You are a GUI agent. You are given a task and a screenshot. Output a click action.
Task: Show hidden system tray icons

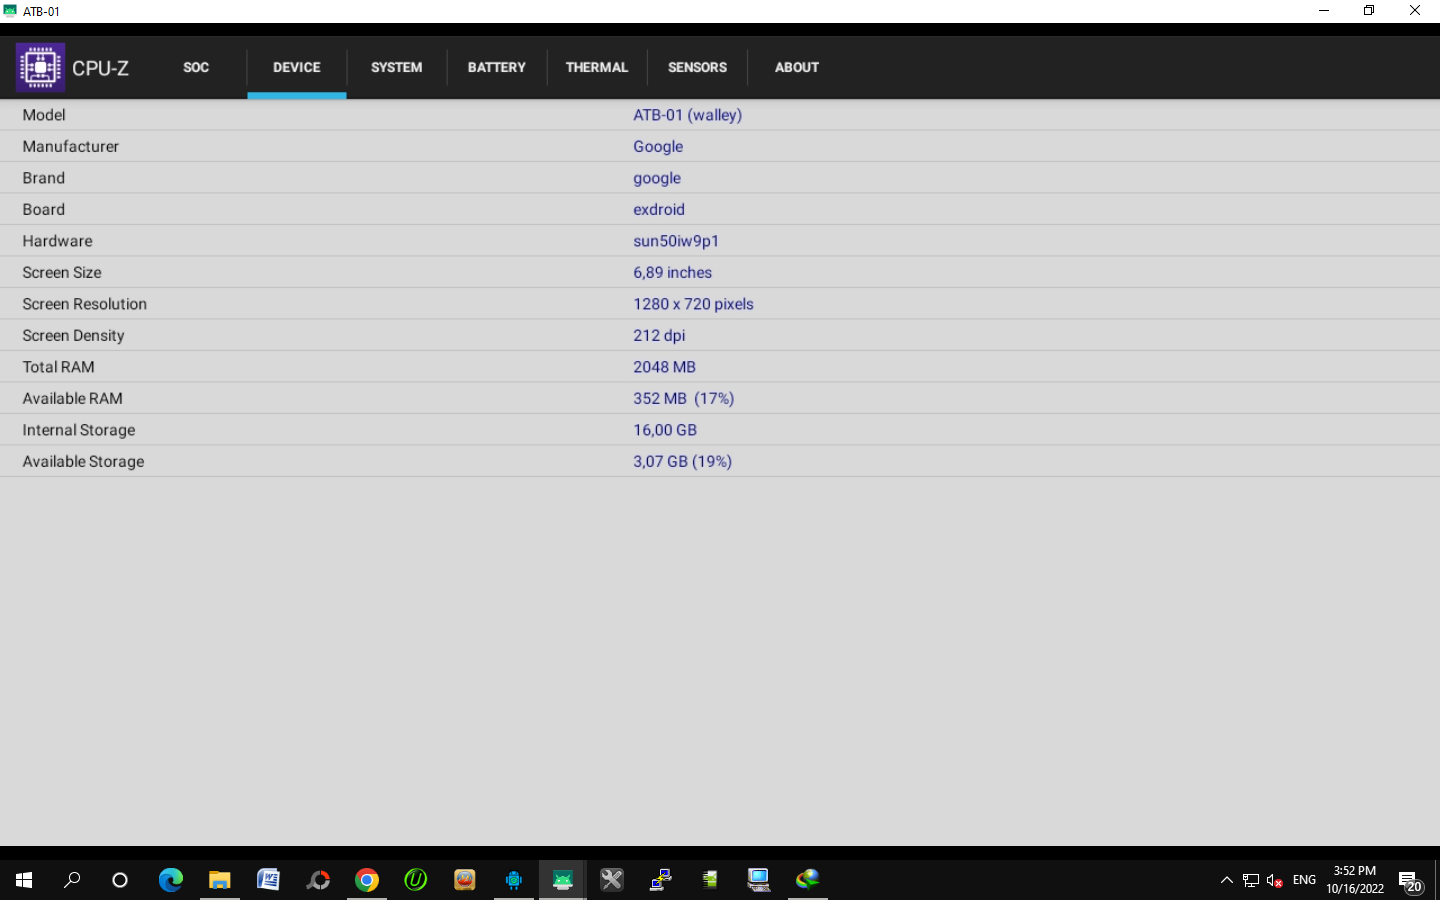pos(1227,880)
